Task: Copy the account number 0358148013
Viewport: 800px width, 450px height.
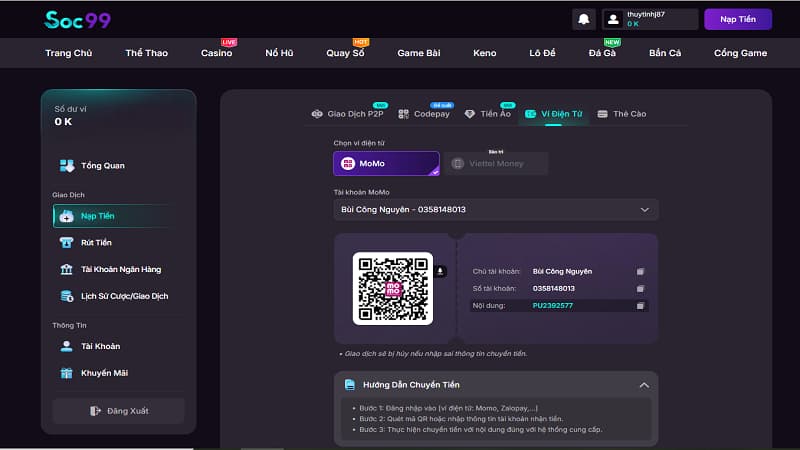Action: [x=640, y=288]
